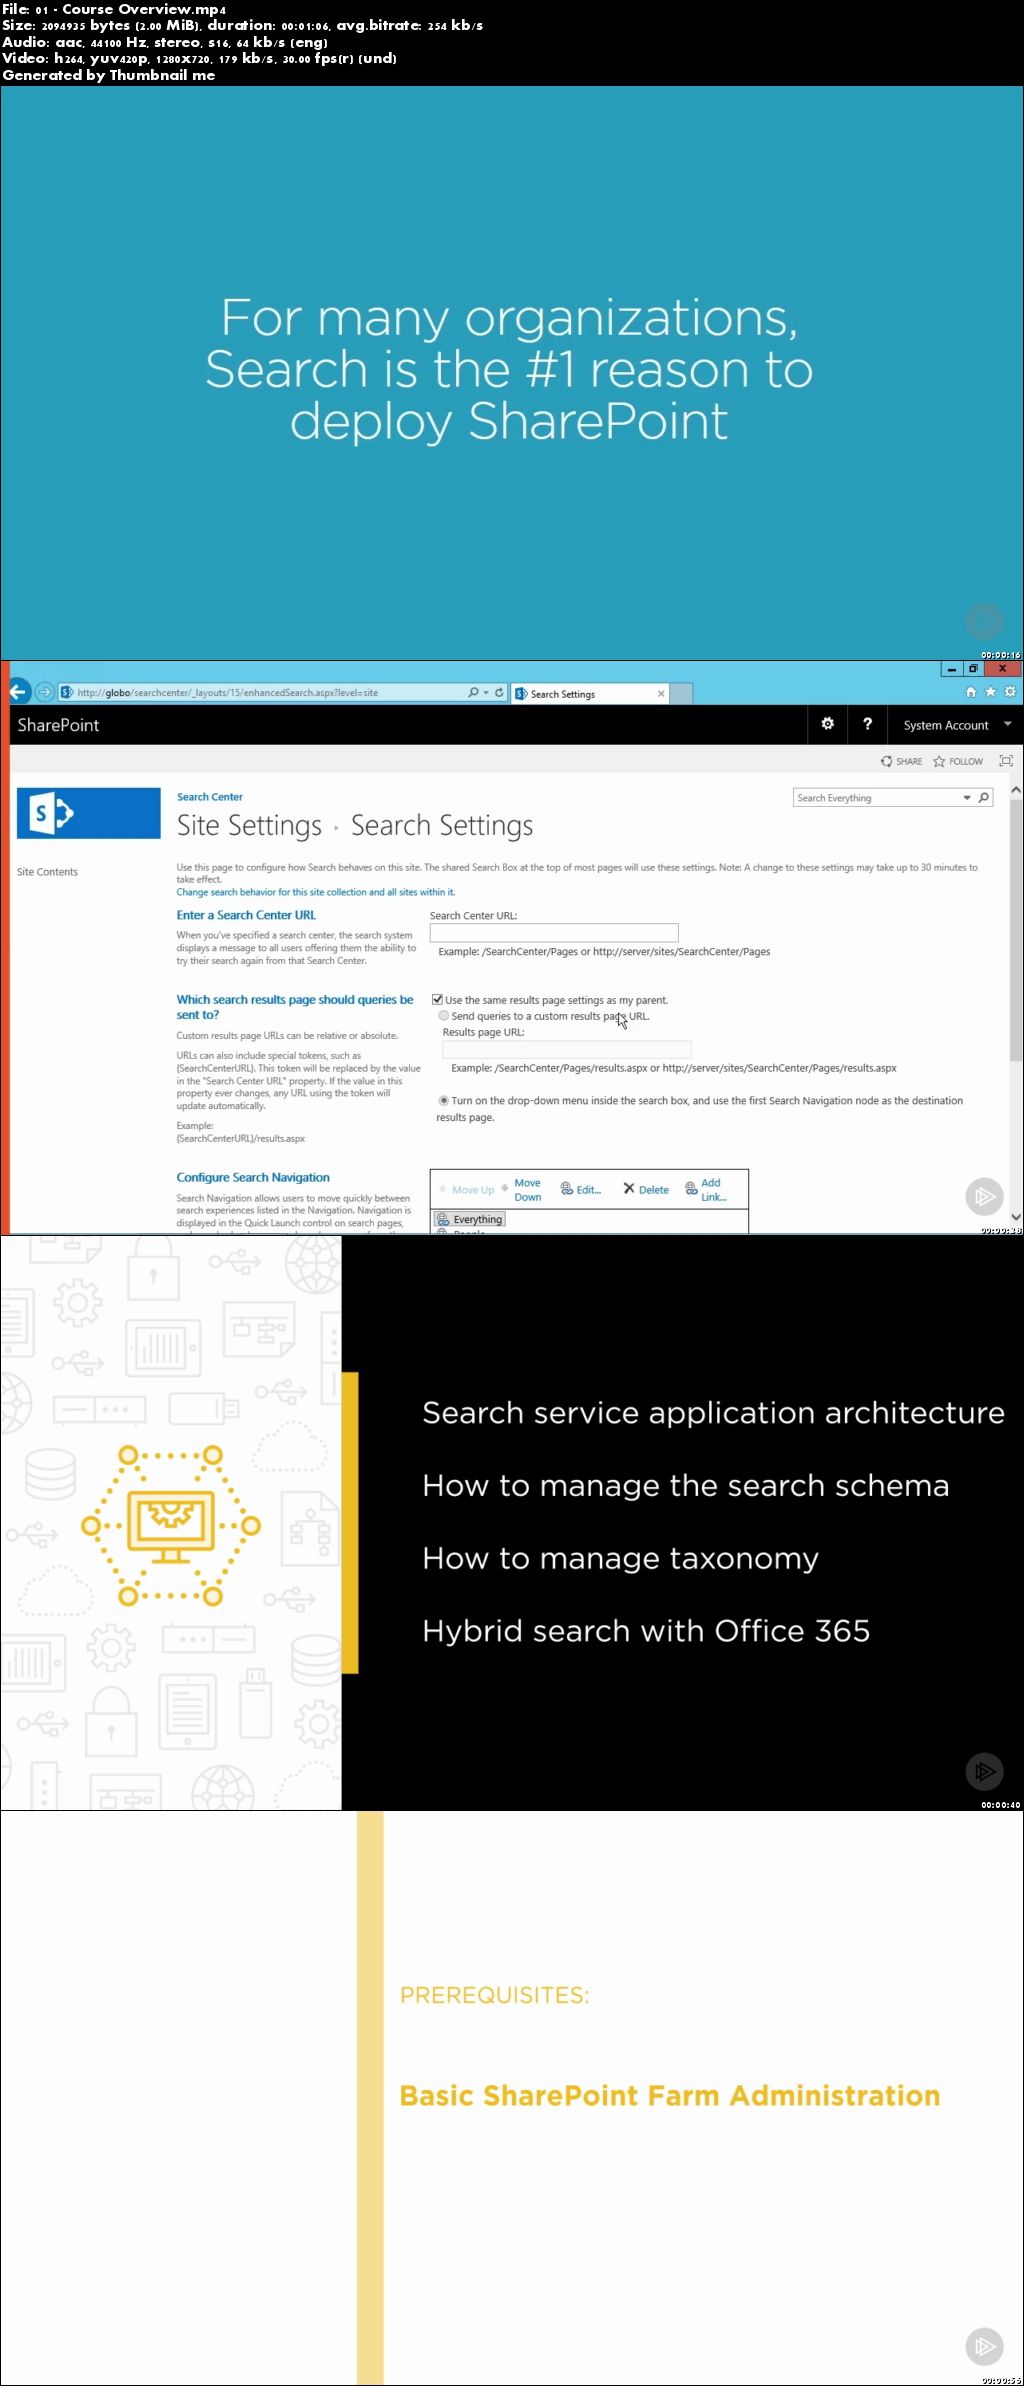The height and width of the screenshot is (2386, 1024).
Task: Click Pluralsight play watermark in Search Settings frame
Action: (x=984, y=1196)
